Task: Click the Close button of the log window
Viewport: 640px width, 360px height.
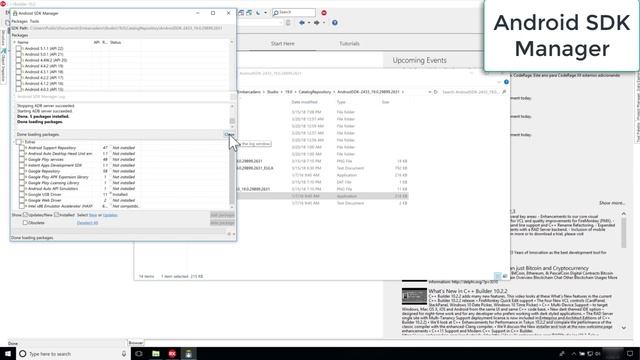Action: 229,134
